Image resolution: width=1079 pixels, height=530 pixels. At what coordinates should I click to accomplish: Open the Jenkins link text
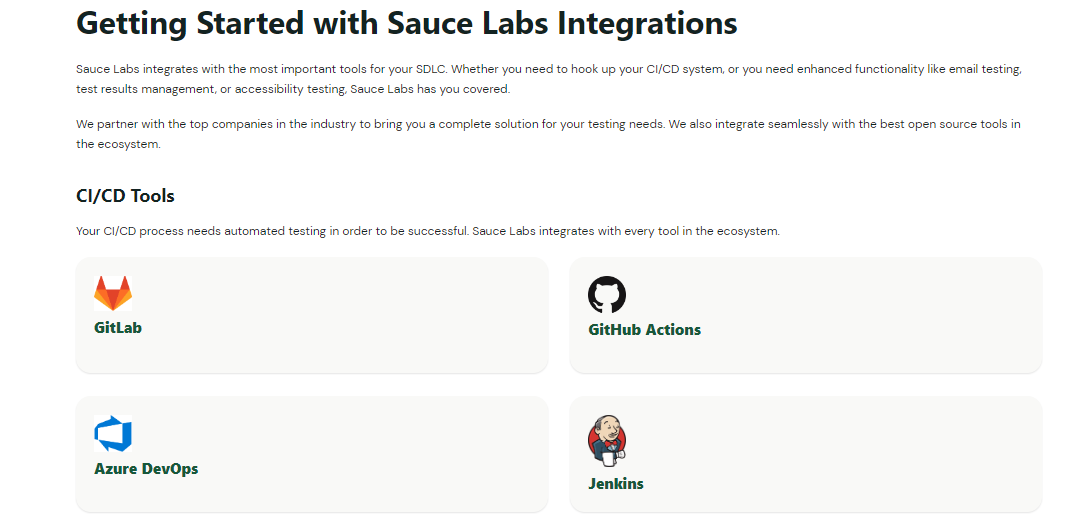[x=615, y=483]
